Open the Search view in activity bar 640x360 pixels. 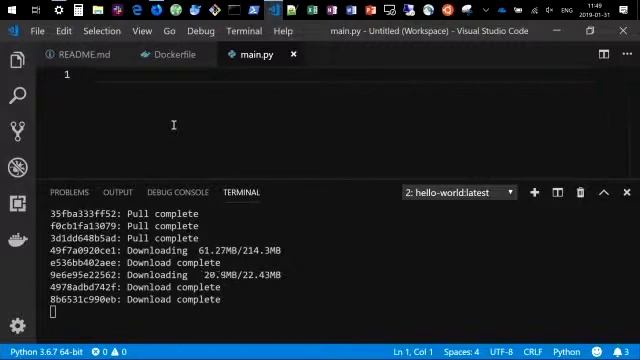click(x=18, y=96)
